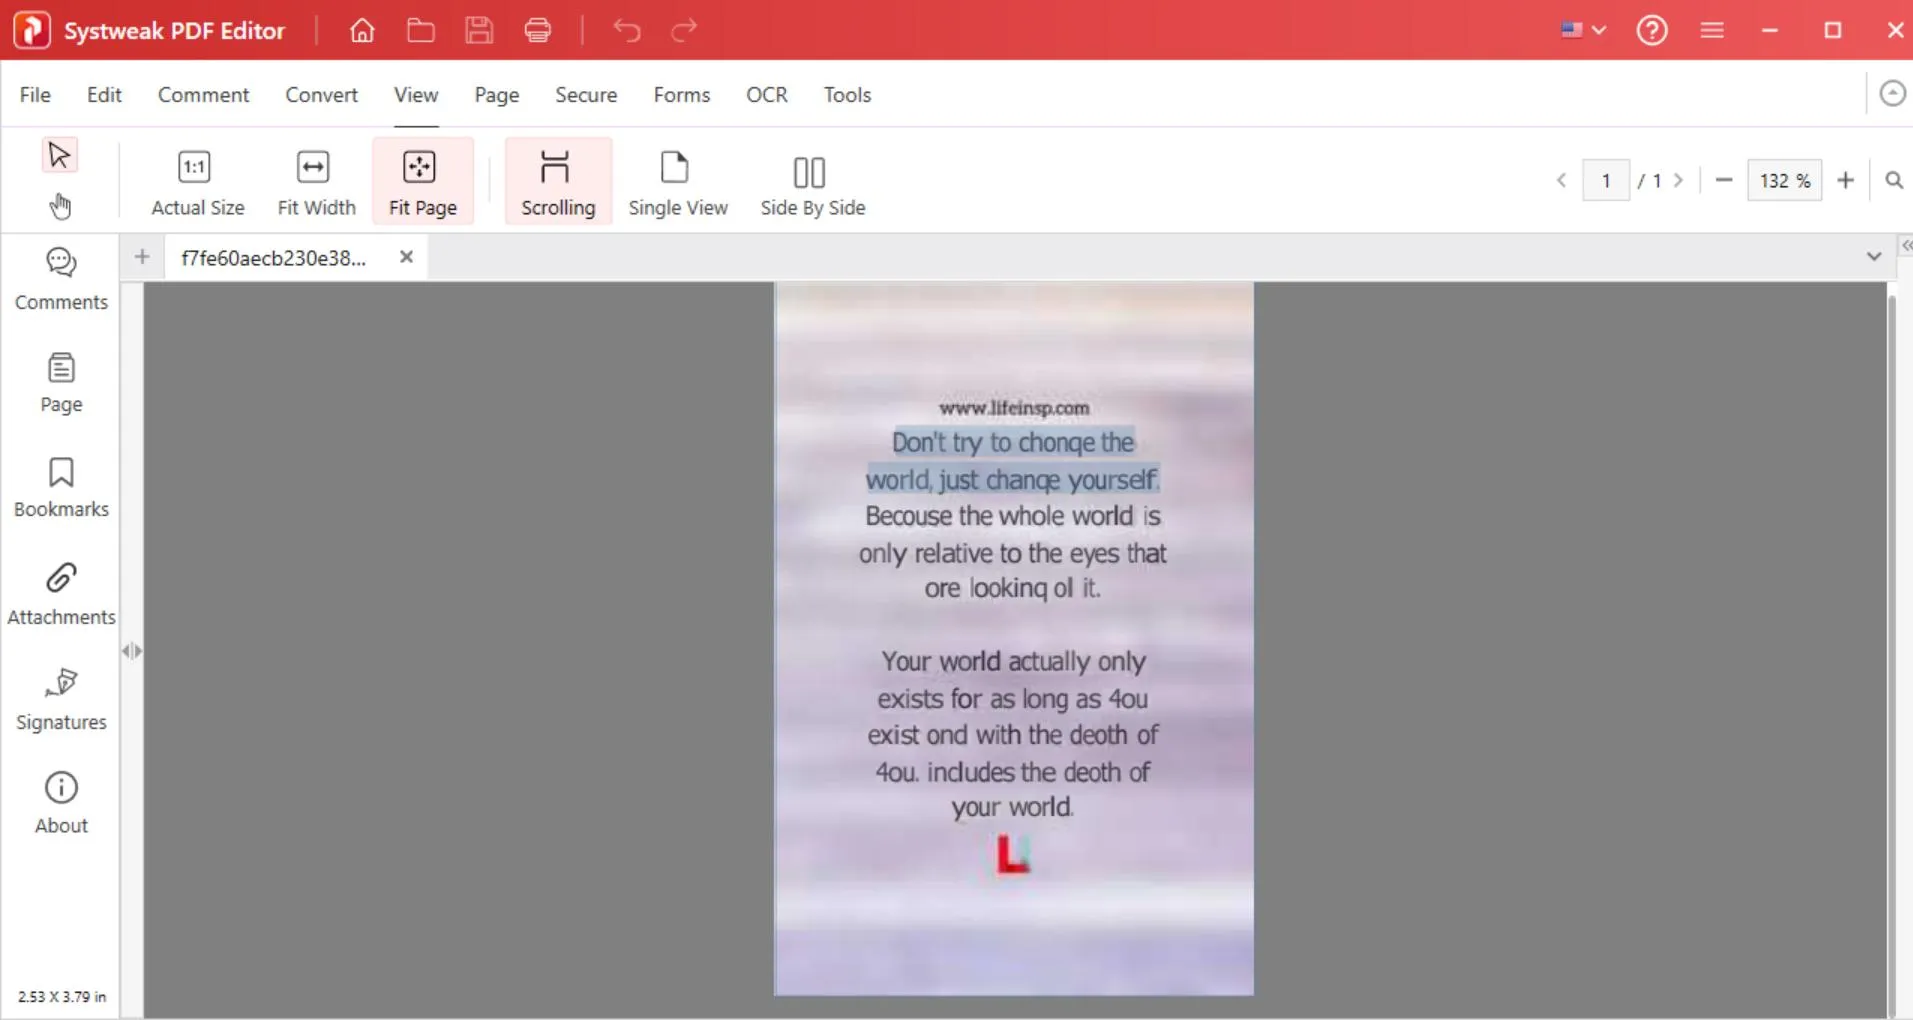Viewport: 1913px width, 1020px height.
Task: Open a file with the folder icon
Action: [x=420, y=31]
